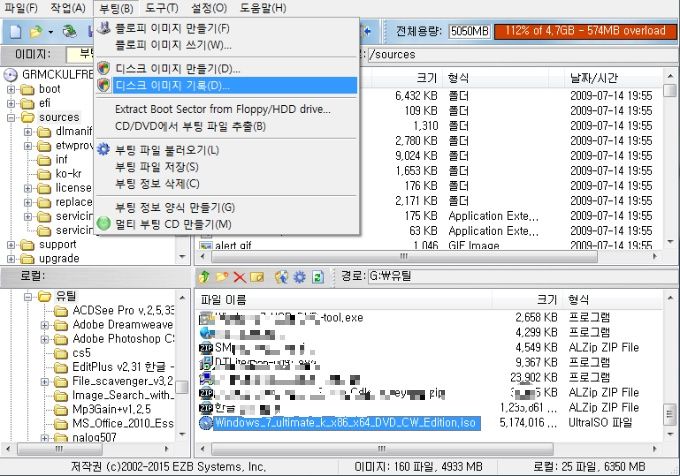Open the 파일(F) menu
The height and width of the screenshot is (476, 680).
[x=21, y=8]
